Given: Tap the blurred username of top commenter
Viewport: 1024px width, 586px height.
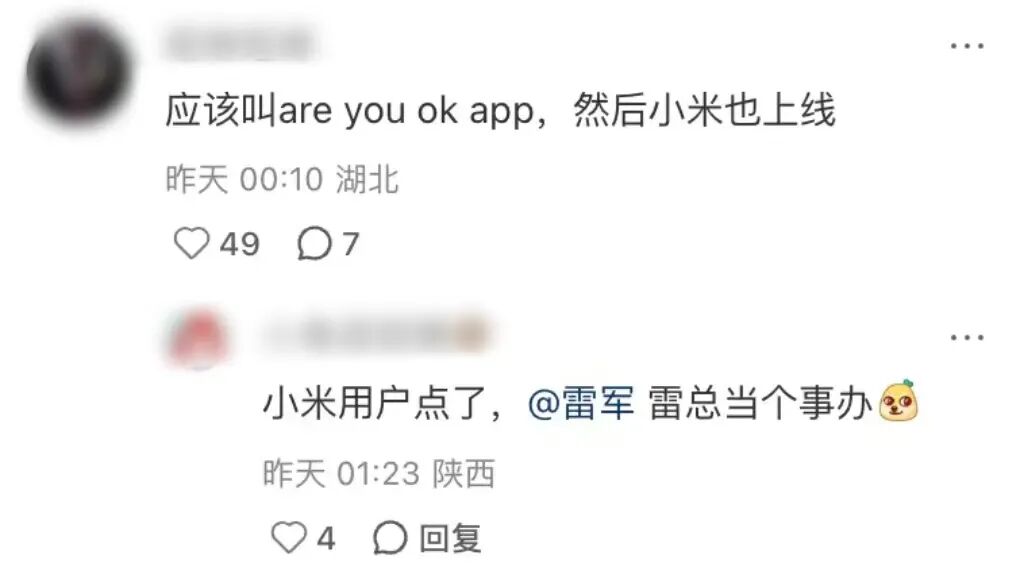Looking at the screenshot, I should click(239, 43).
